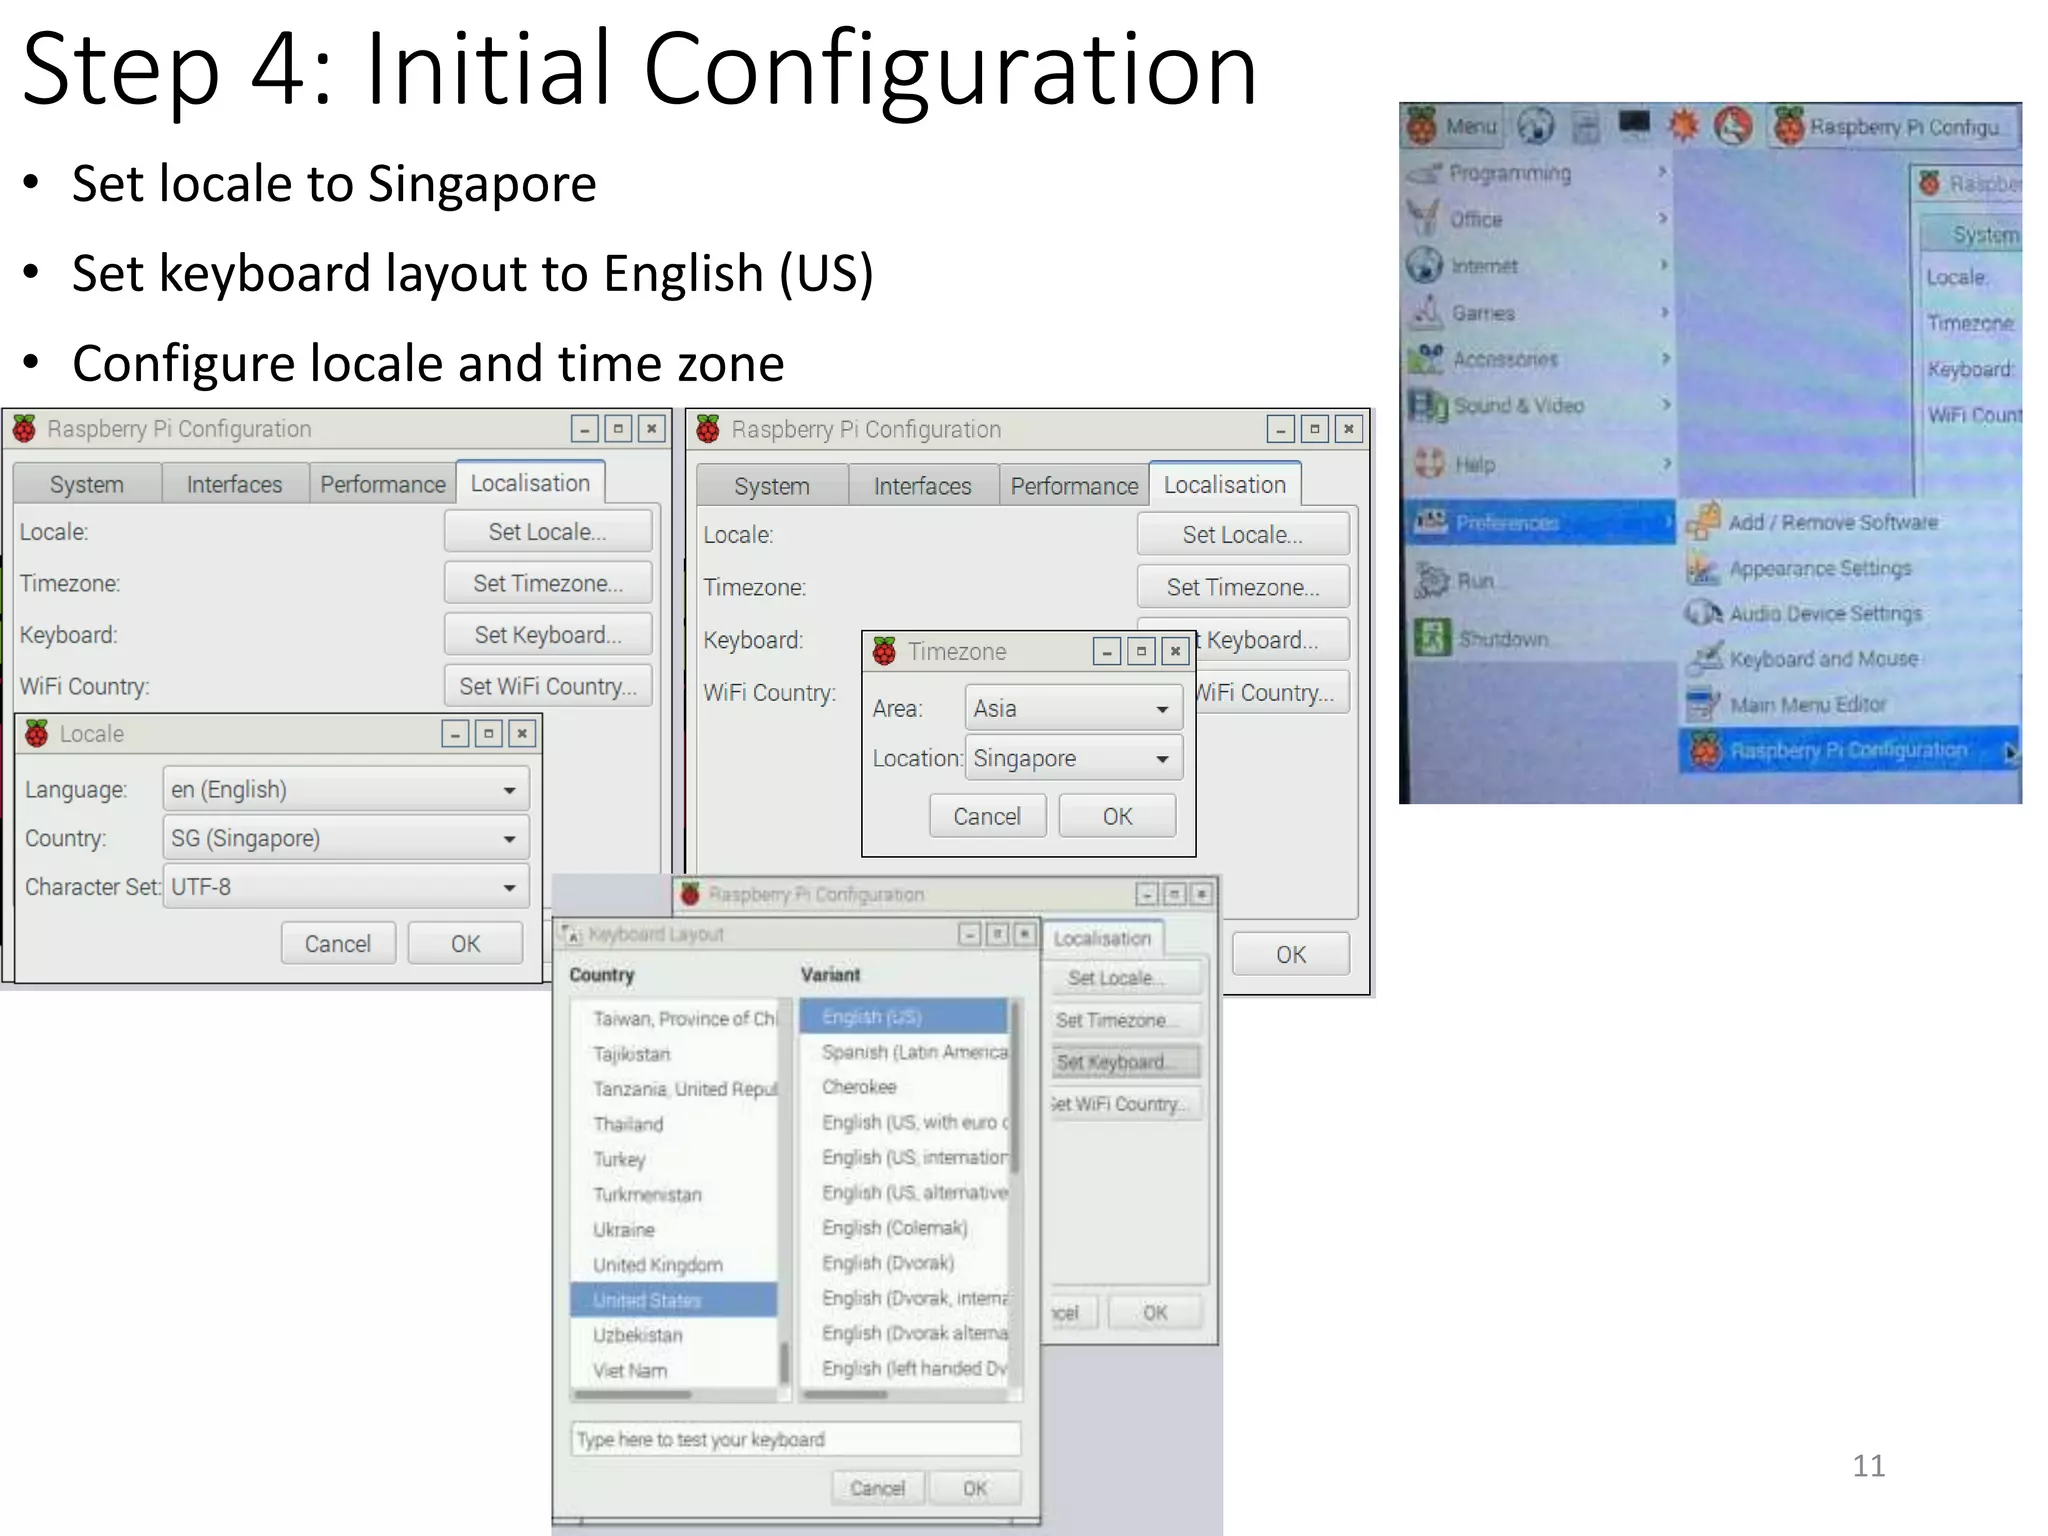Screen dimensions: 2048x1536
Task: Open the Raspberry Pi Menu button
Action: [x=1452, y=126]
